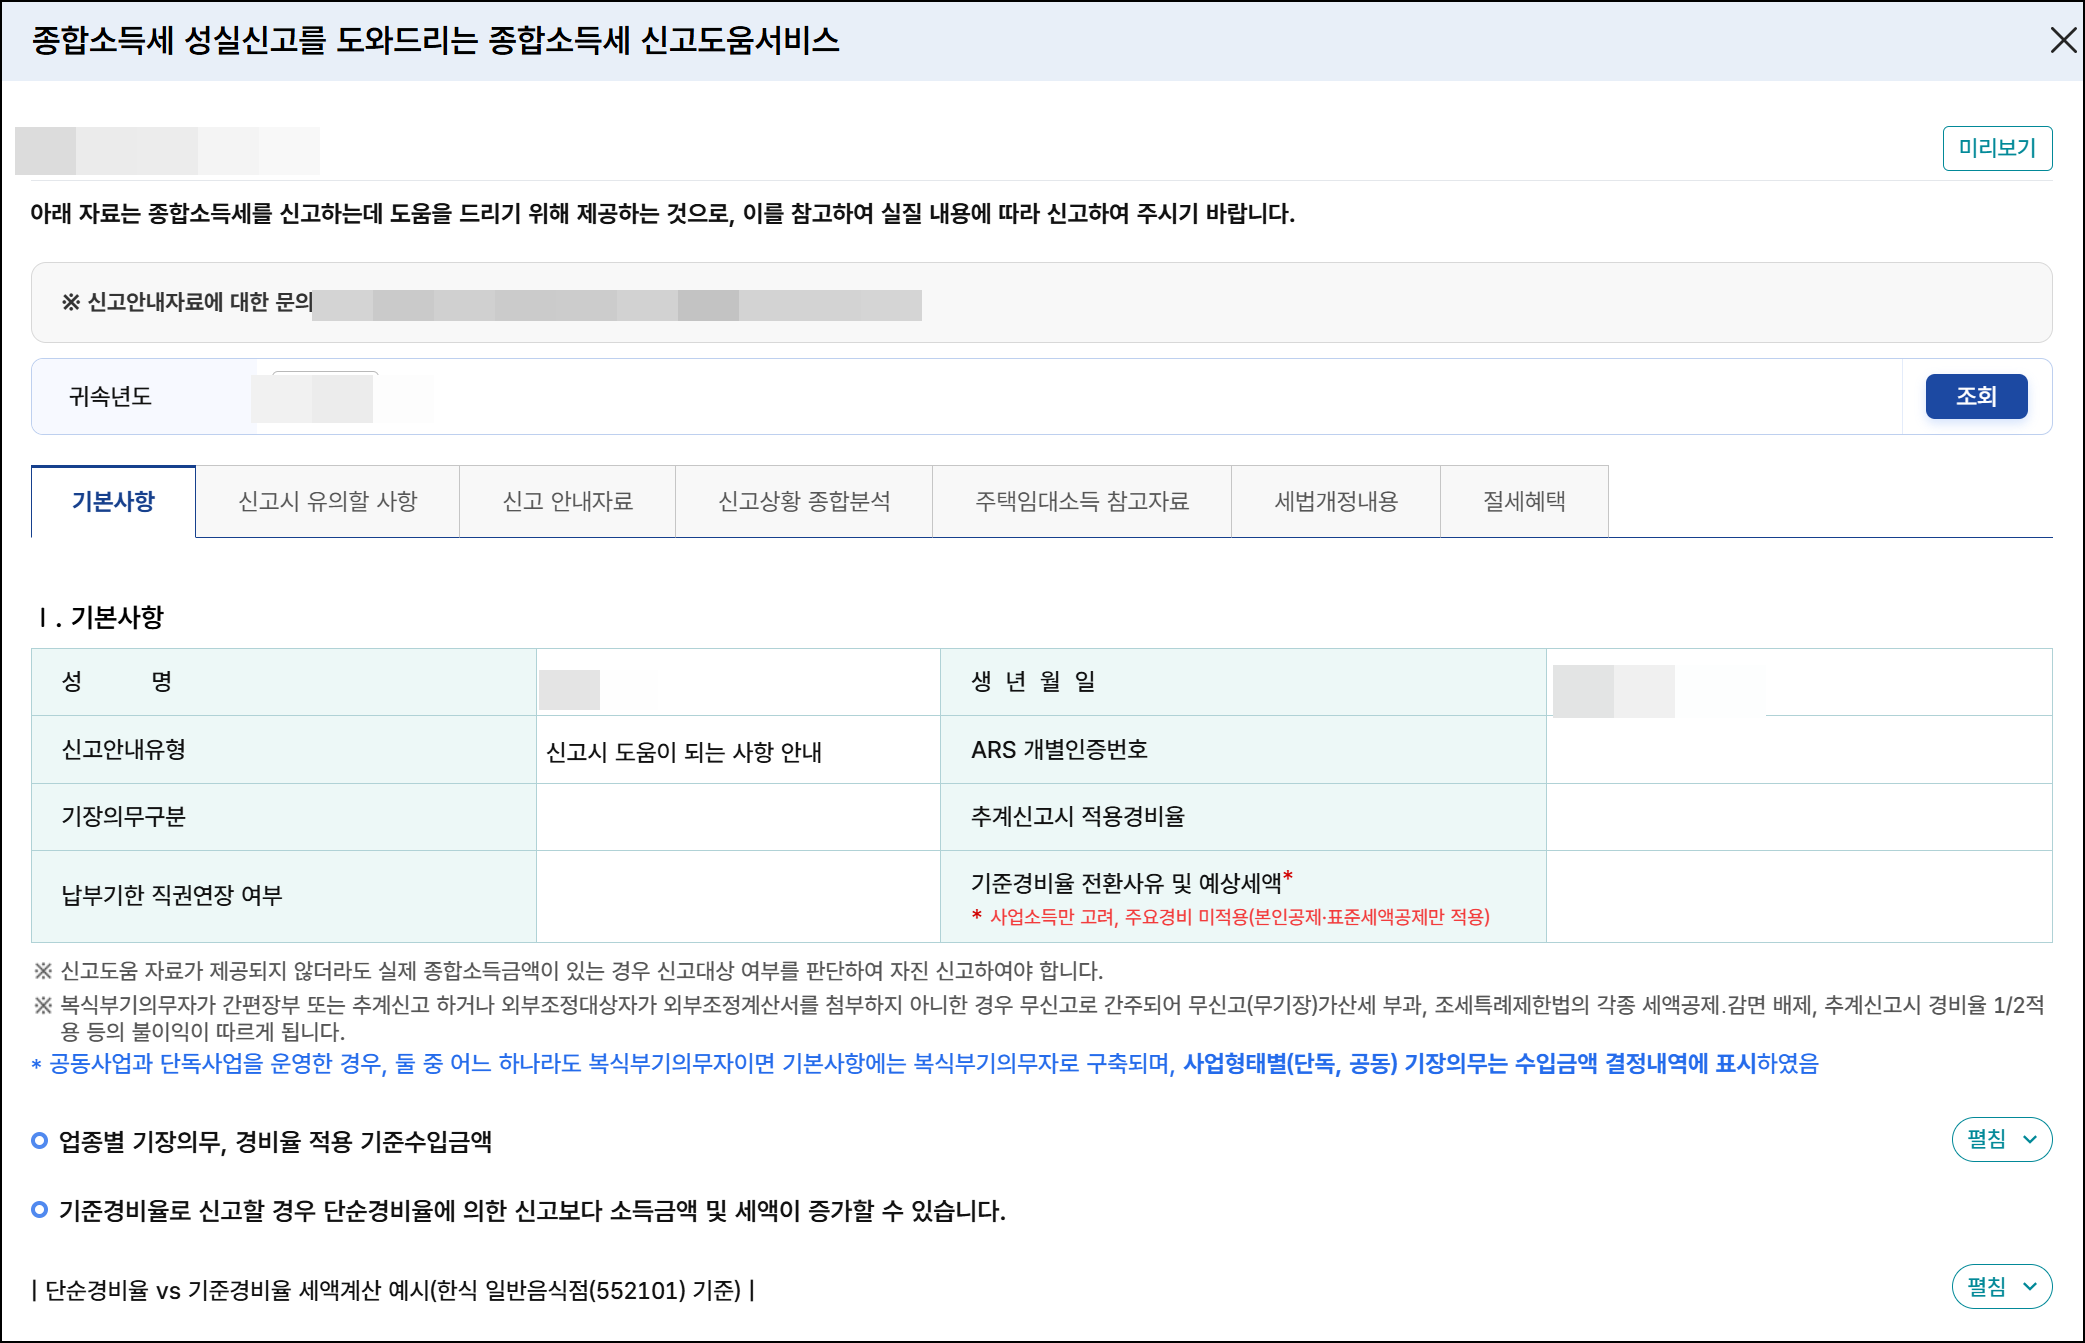The image size is (2085, 1343).
Task: Open the 신고 안내자료 tab
Action: click(567, 501)
